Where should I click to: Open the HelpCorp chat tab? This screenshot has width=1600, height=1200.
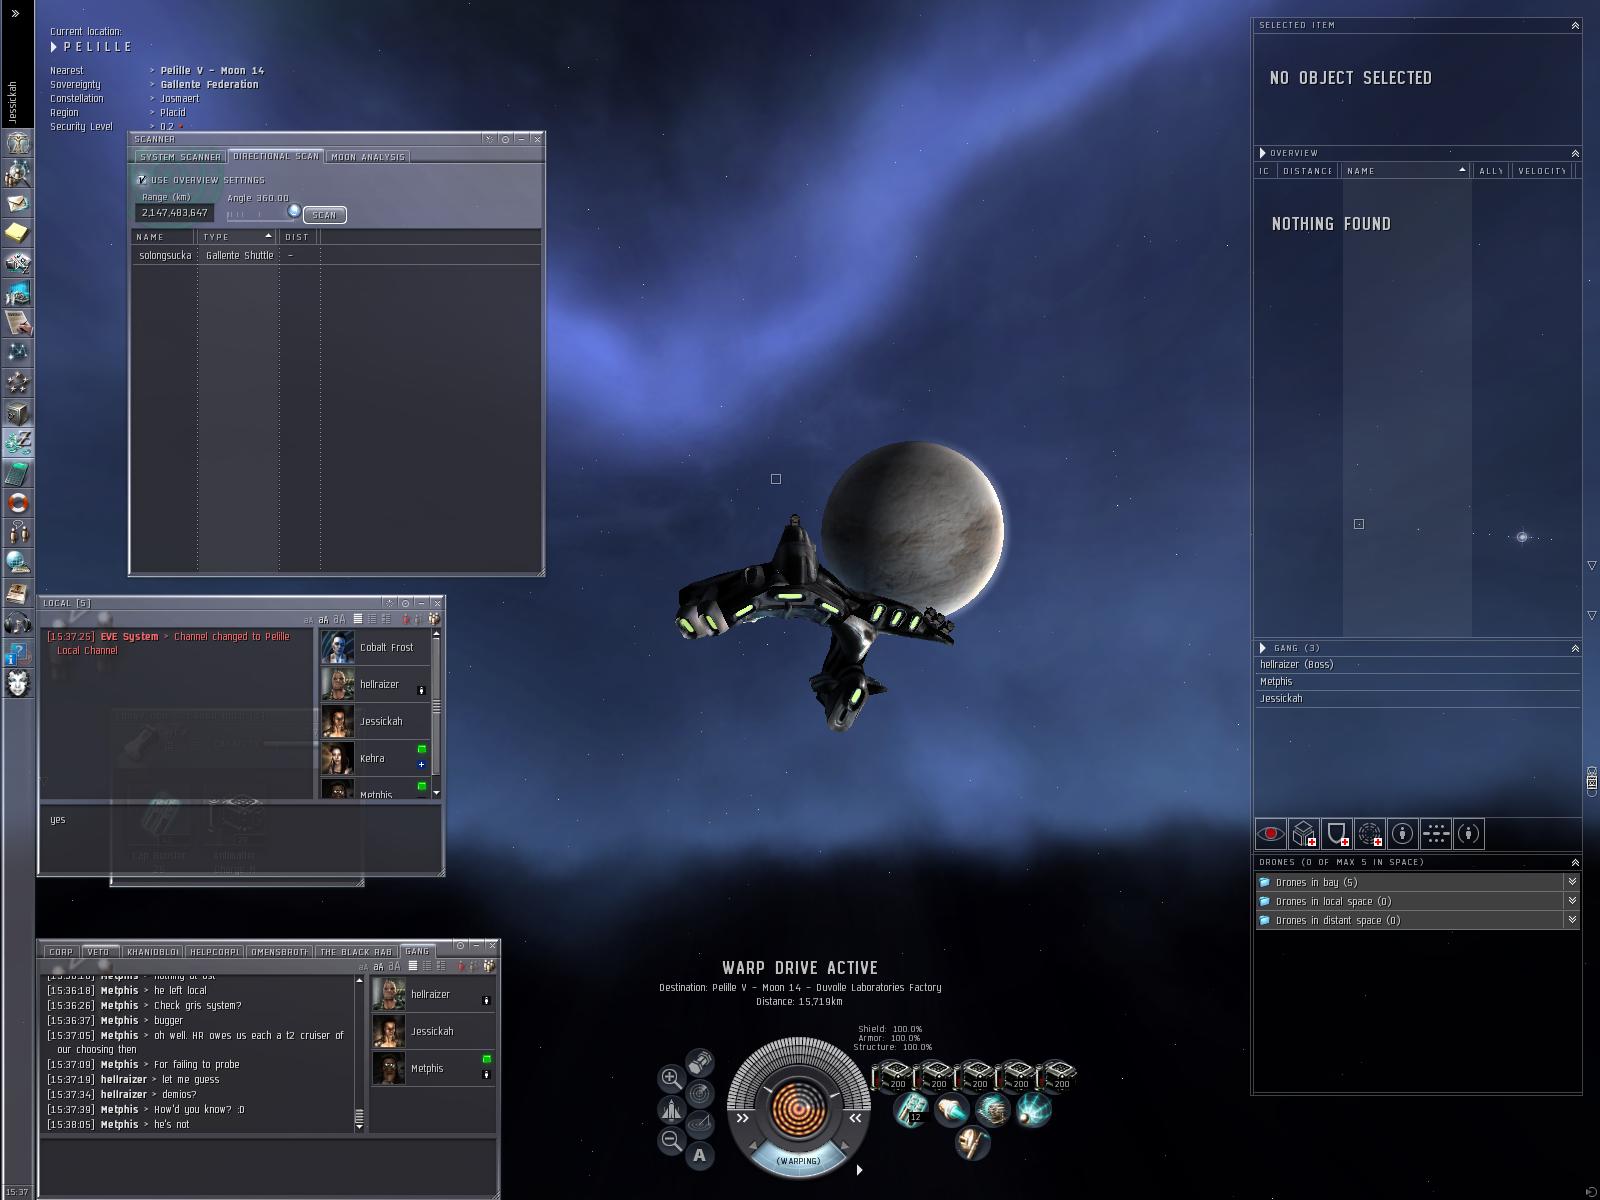pos(215,952)
